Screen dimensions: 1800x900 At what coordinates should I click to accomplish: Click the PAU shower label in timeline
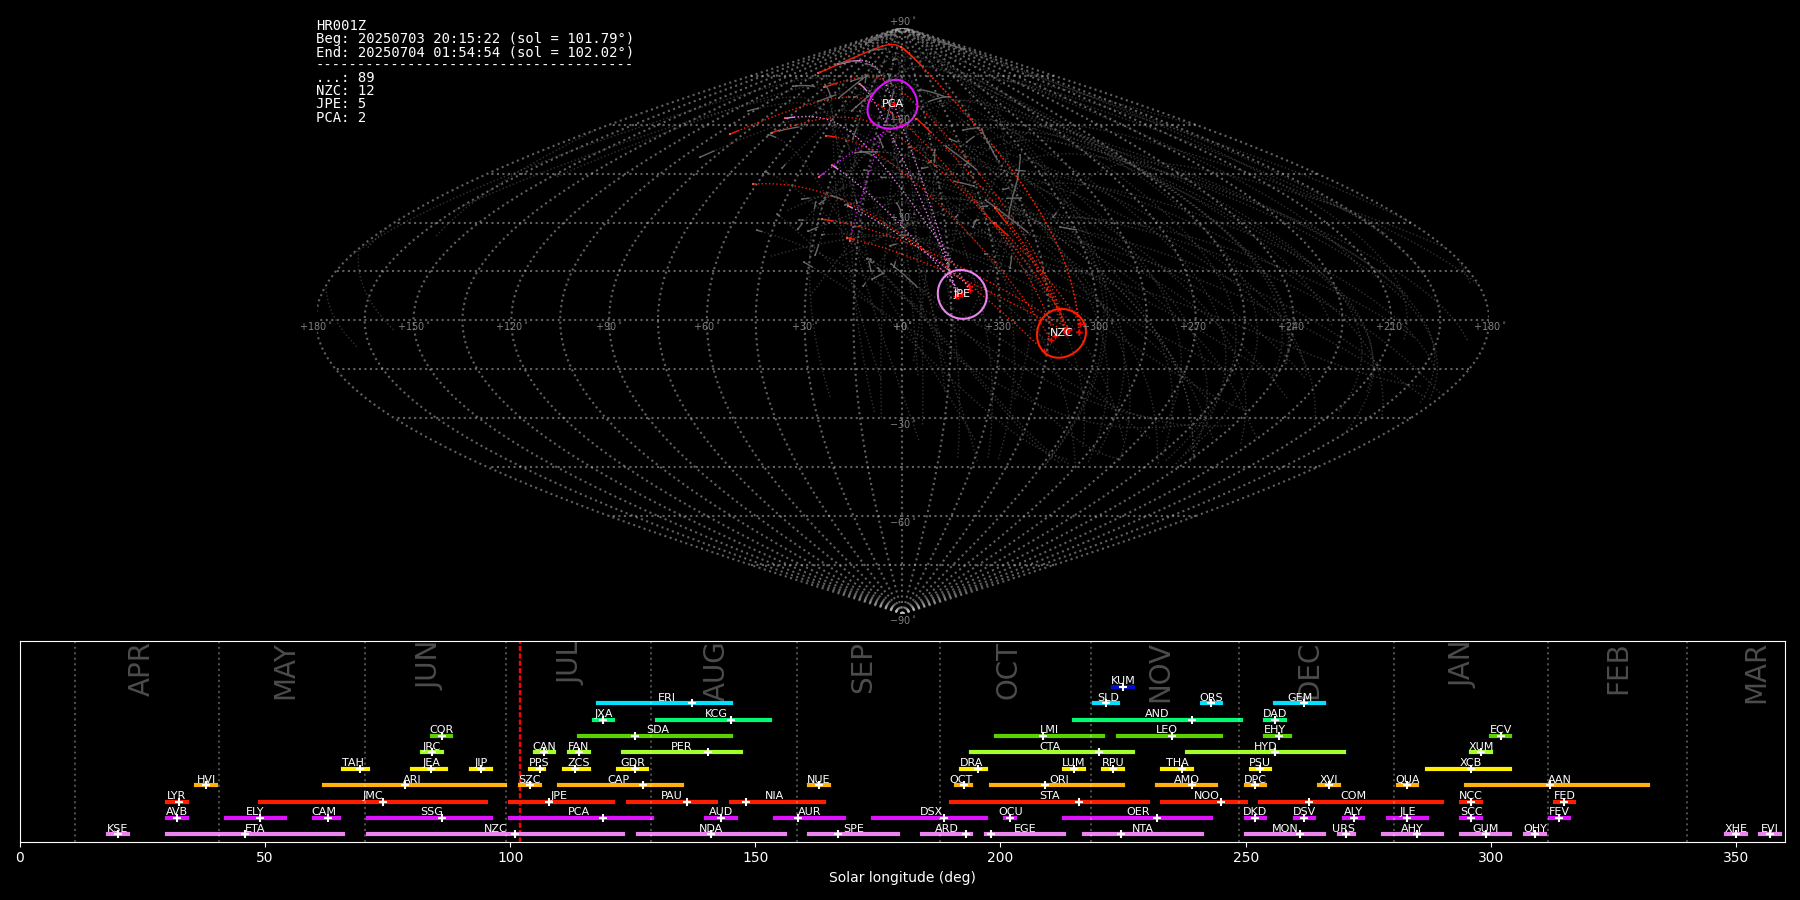point(671,796)
